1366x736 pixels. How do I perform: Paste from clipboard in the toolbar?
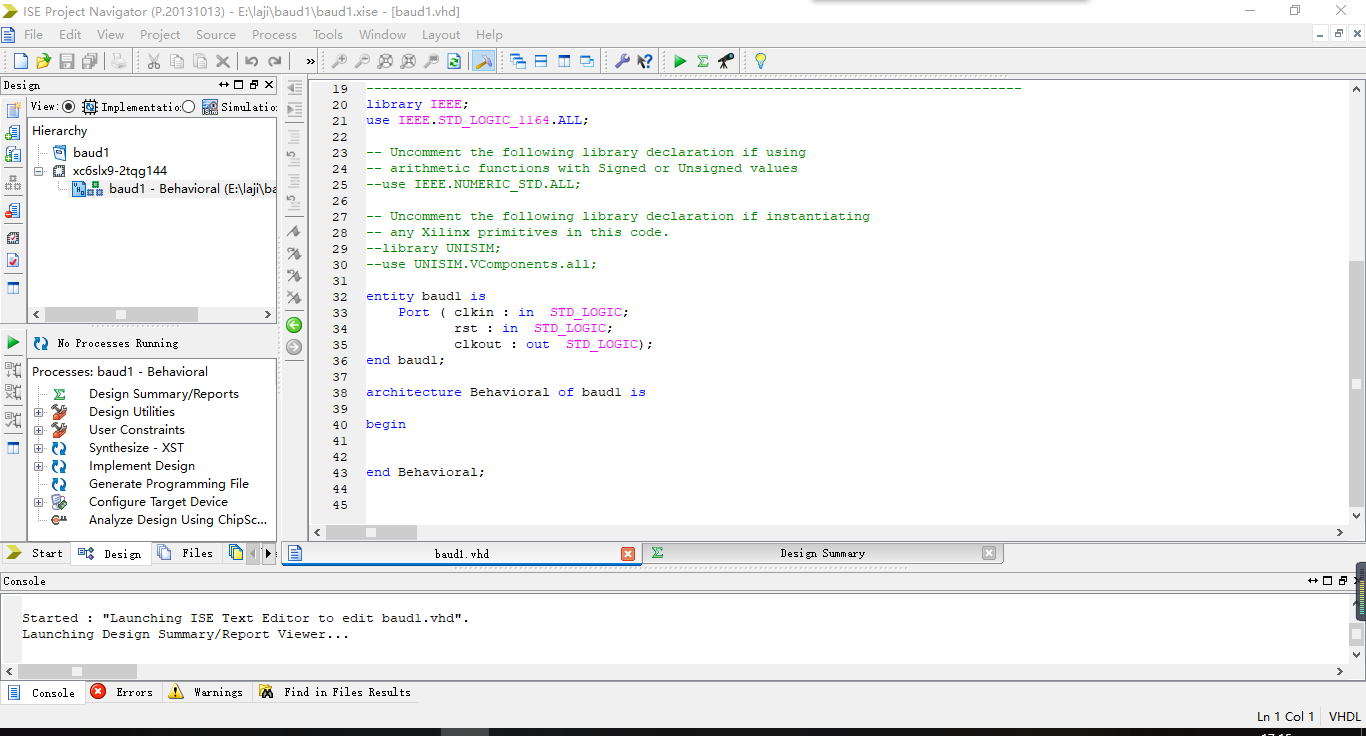click(201, 61)
